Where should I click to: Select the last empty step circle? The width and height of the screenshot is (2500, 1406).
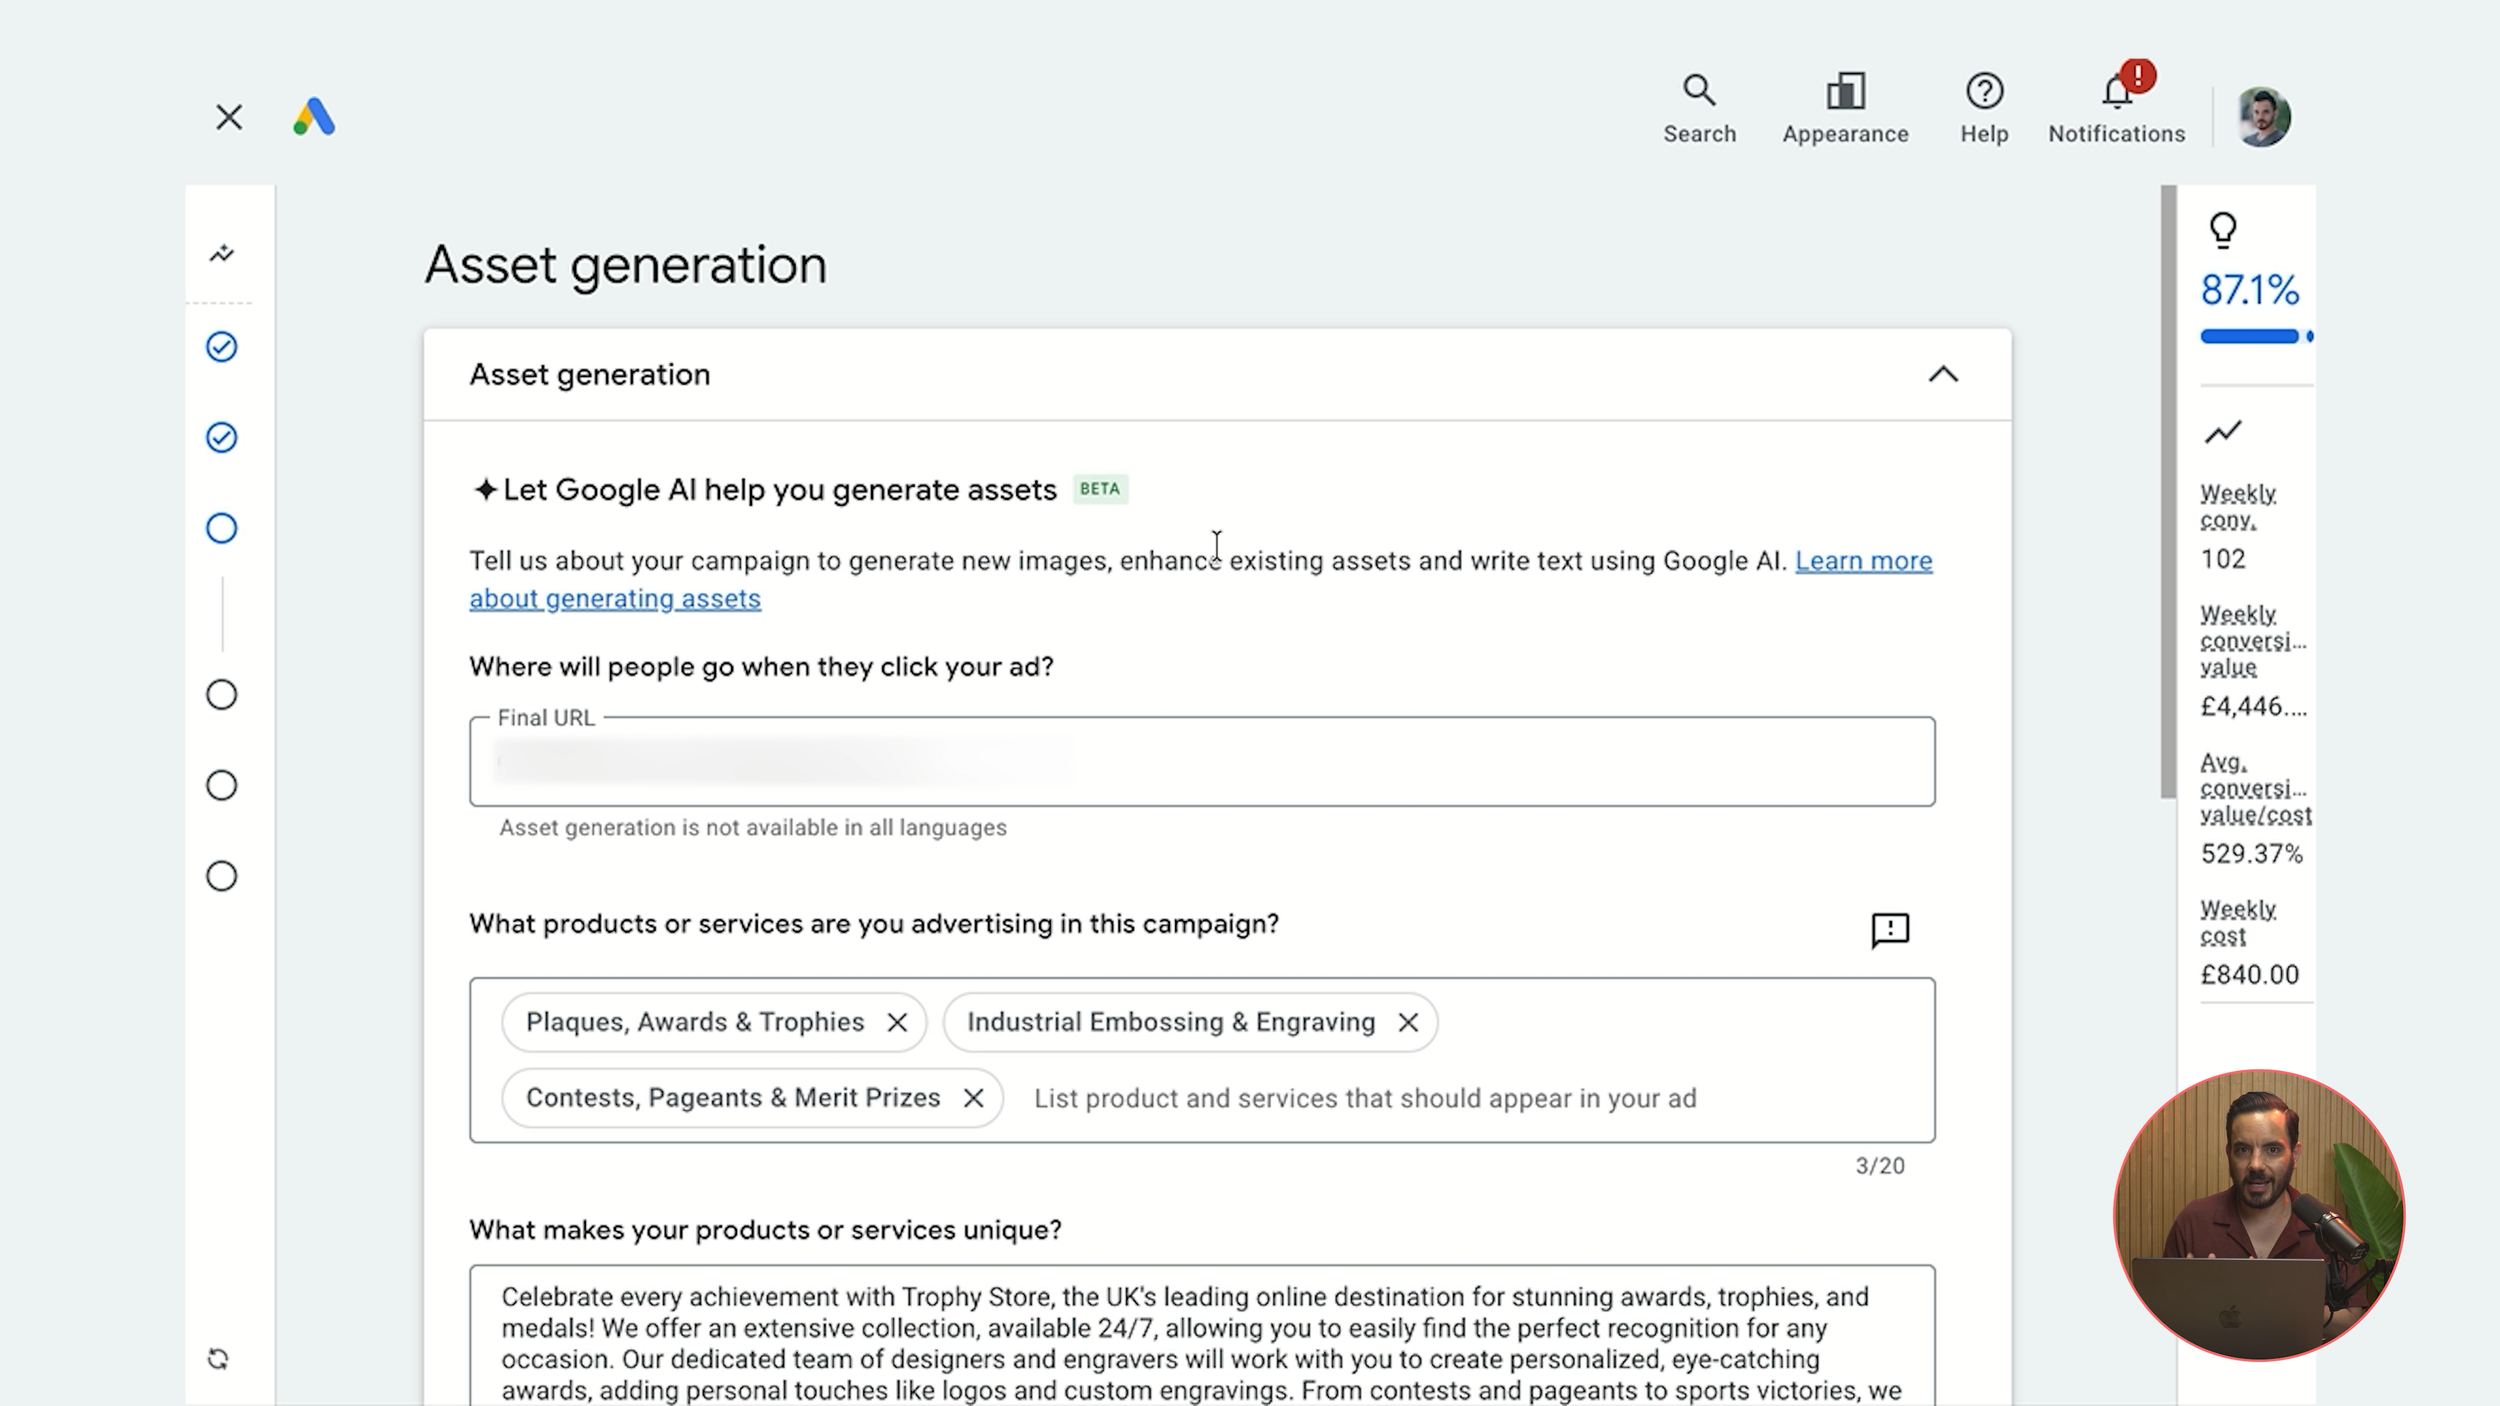click(x=222, y=876)
